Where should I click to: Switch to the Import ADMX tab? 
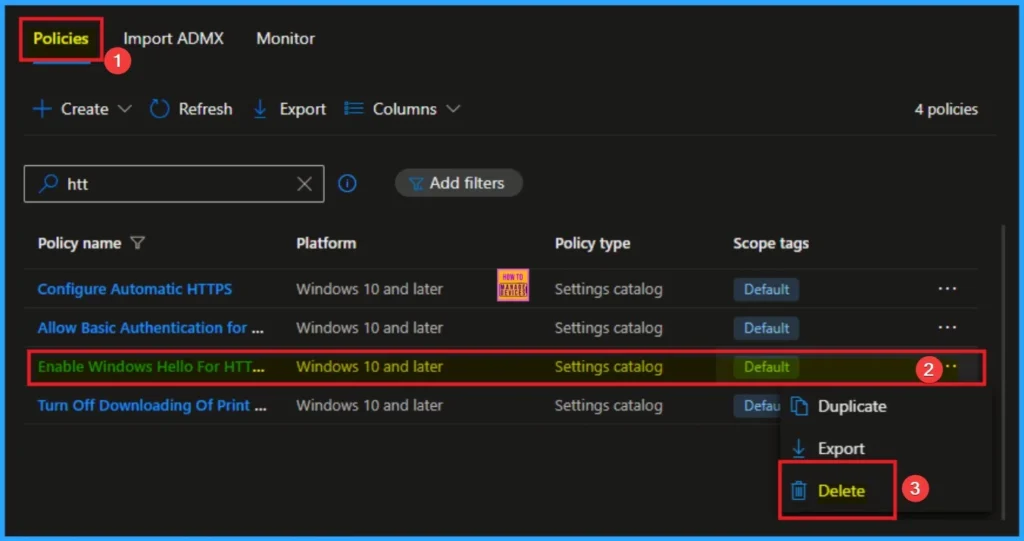pyautogui.click(x=173, y=39)
